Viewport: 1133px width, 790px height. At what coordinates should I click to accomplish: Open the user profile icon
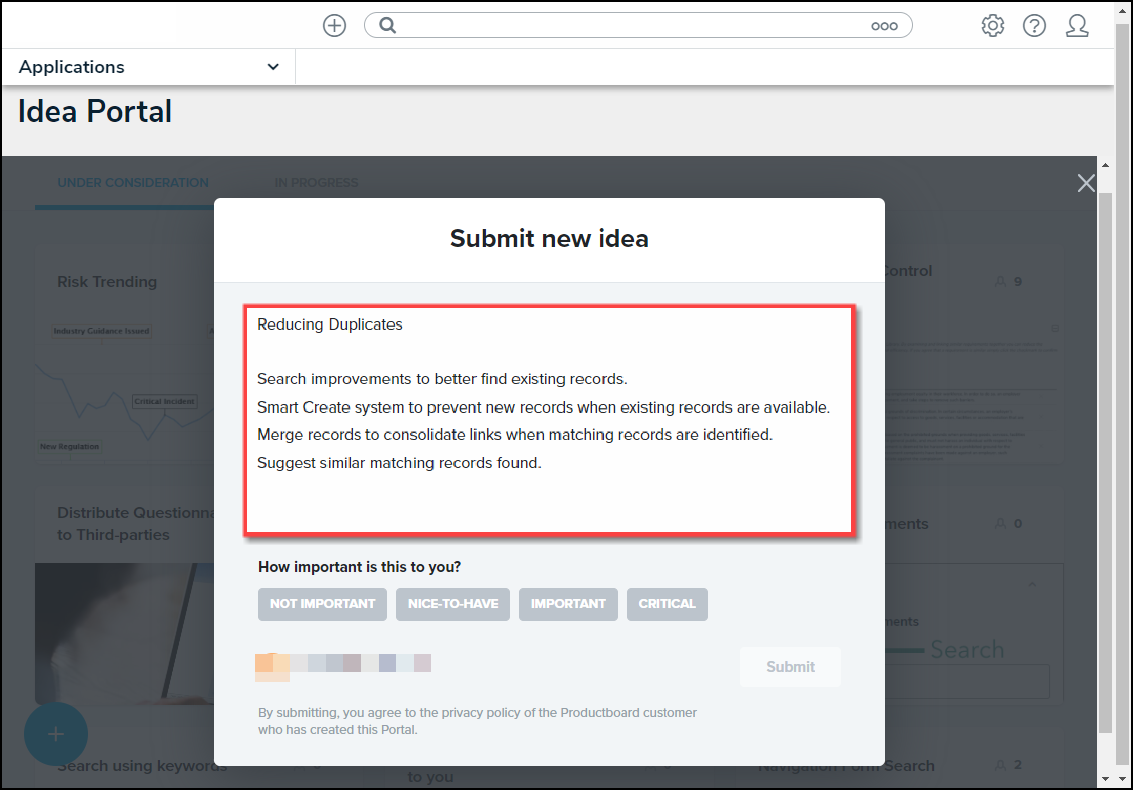[x=1077, y=25]
